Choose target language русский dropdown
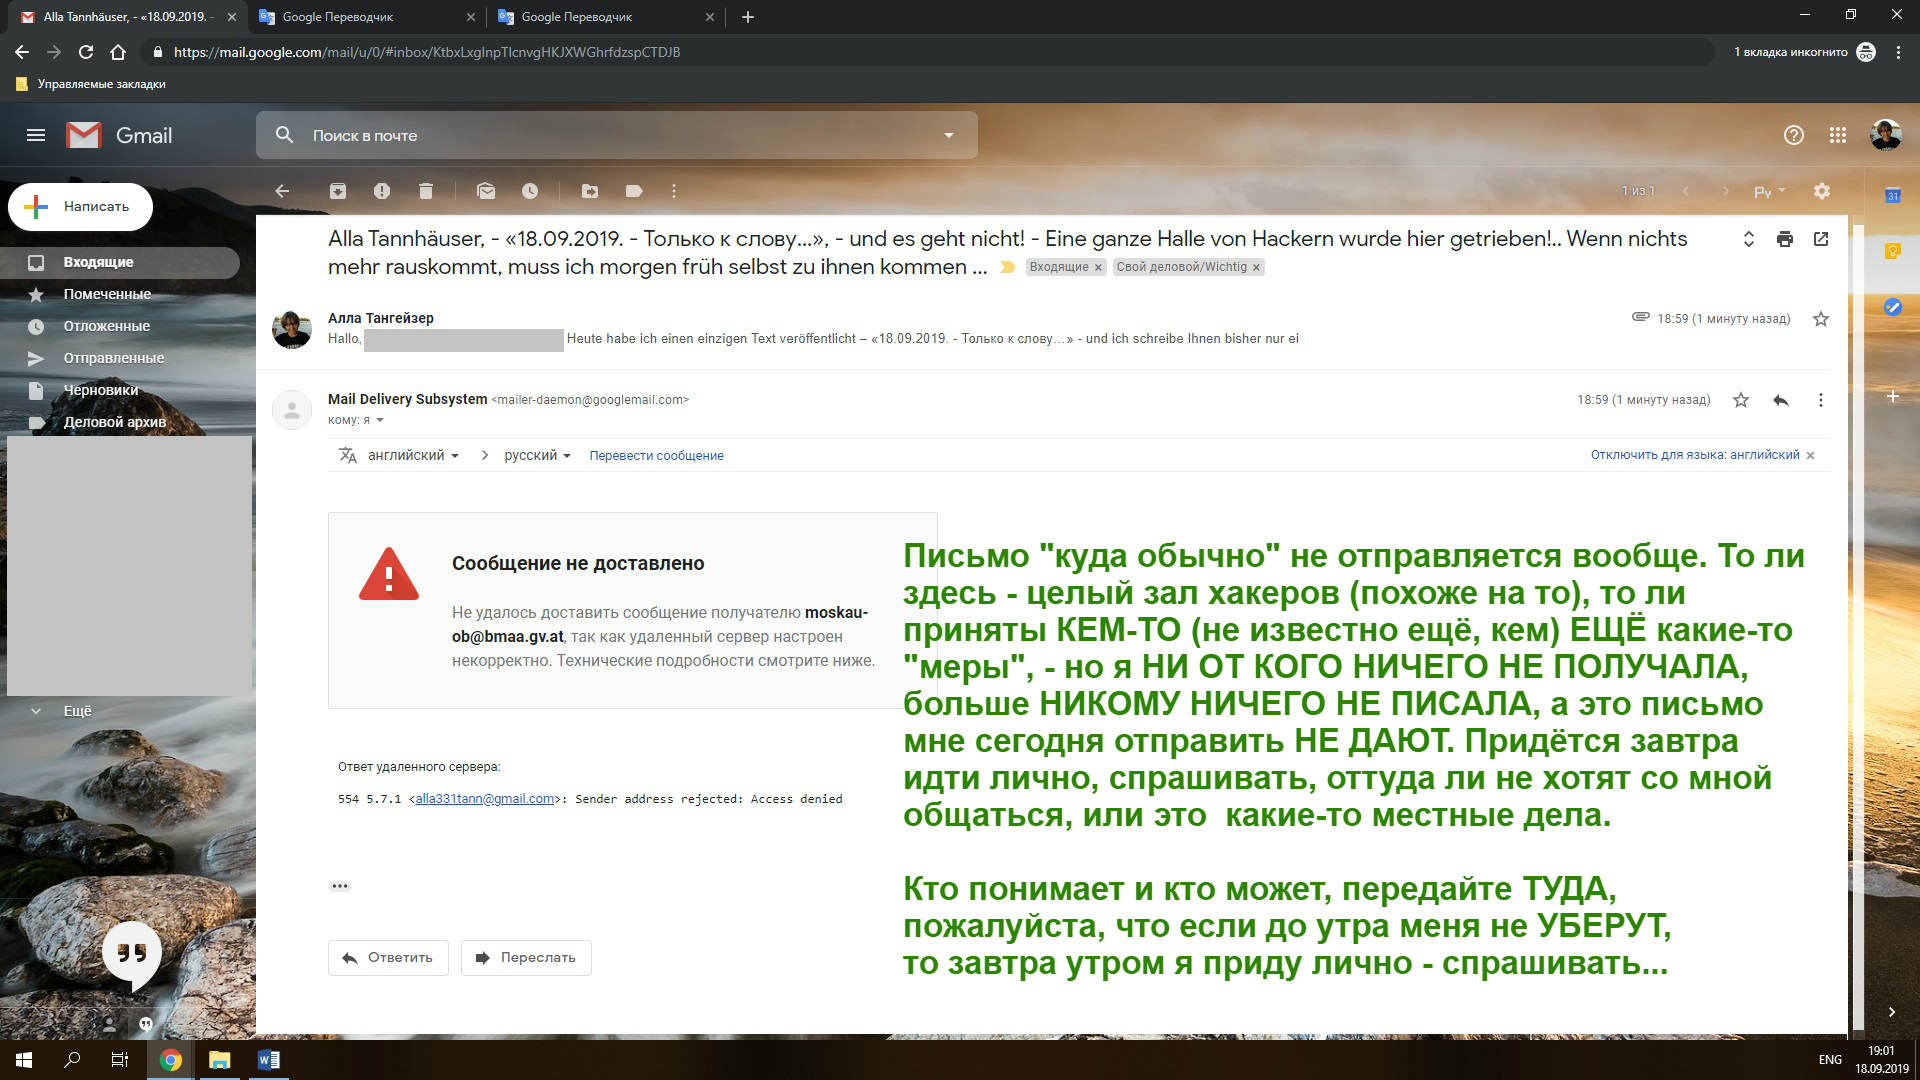Viewport: 1920px width, 1080px height. (537, 455)
